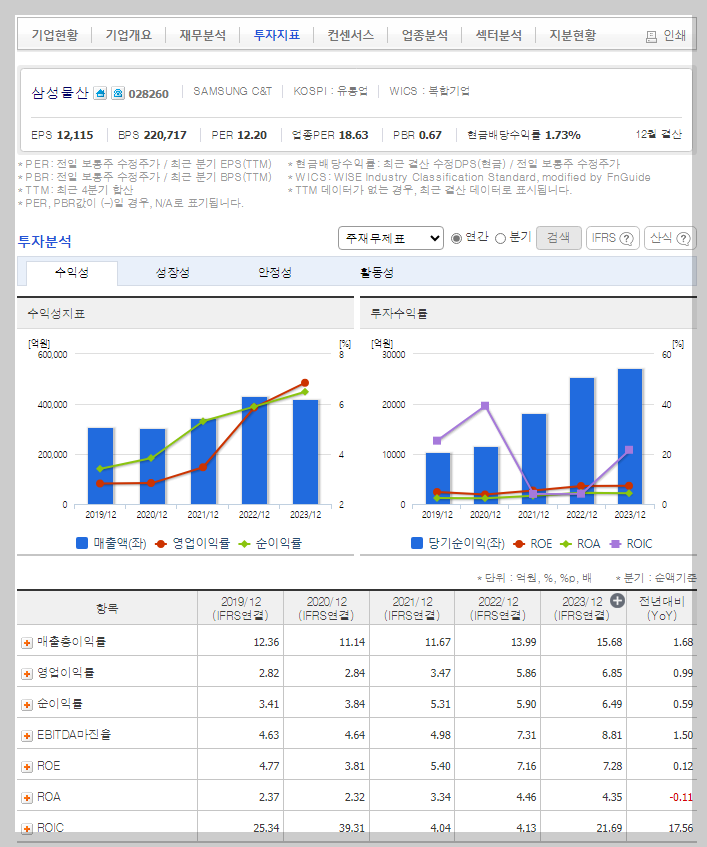Screen dimensions: 707x847
Task: Expand the 영업이익률 row
Action: 26,674
